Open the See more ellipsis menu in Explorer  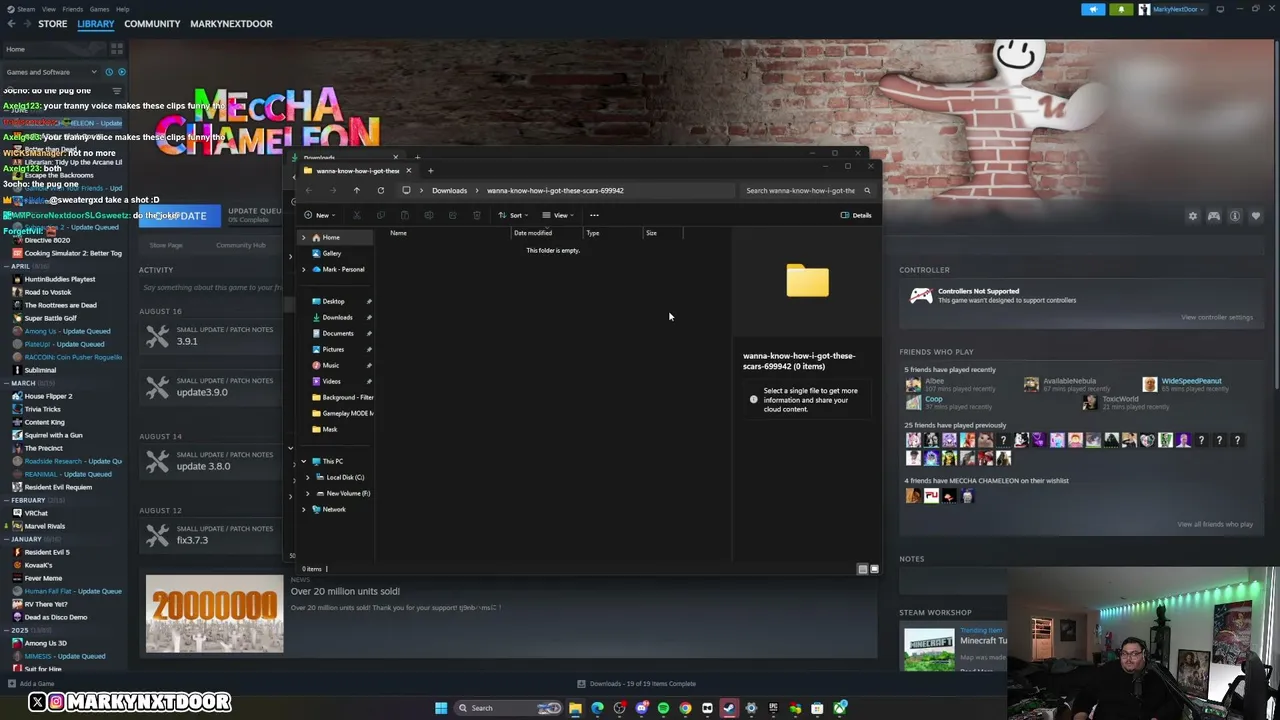click(x=594, y=215)
